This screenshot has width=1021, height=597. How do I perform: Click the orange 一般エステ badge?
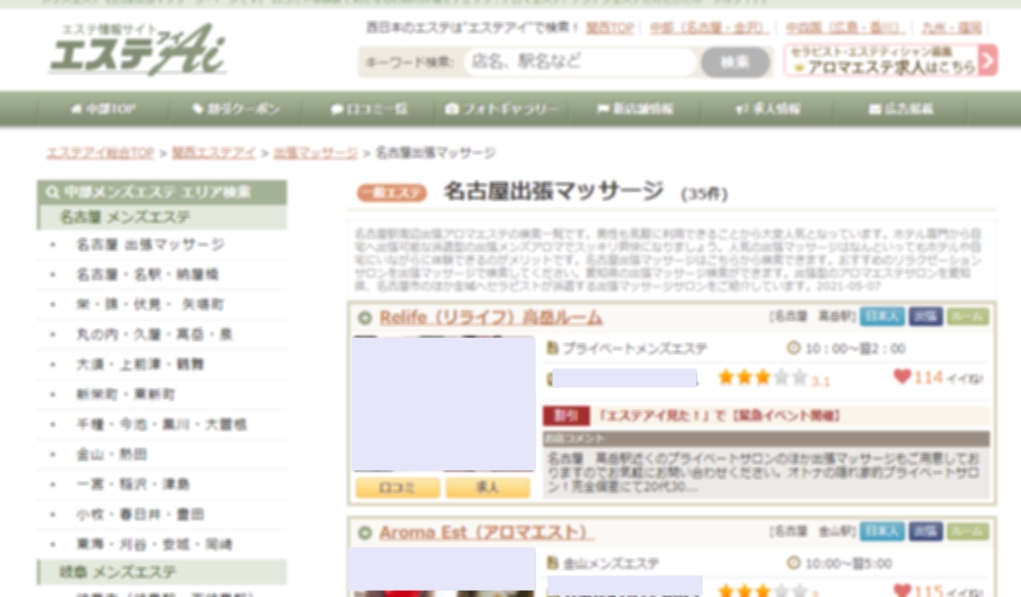click(x=391, y=193)
